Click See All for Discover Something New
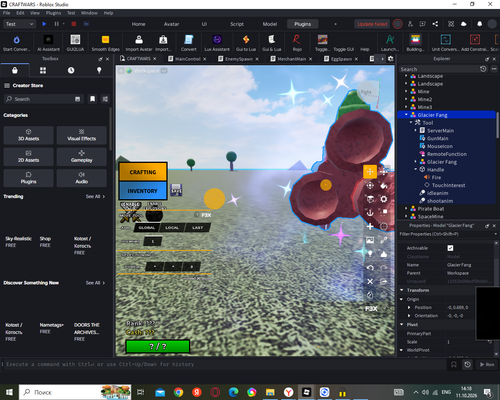The width and height of the screenshot is (500, 400). pyautogui.click(x=95, y=283)
